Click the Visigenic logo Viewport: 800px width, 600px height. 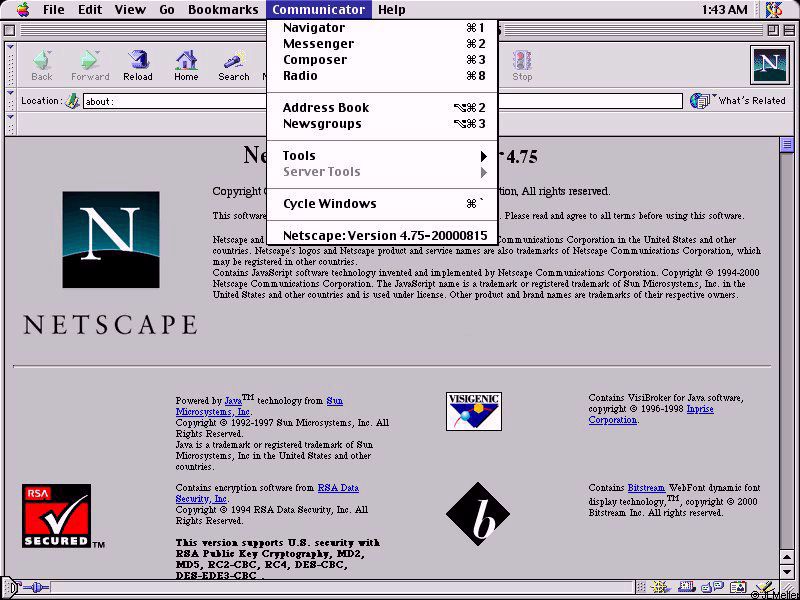(474, 411)
